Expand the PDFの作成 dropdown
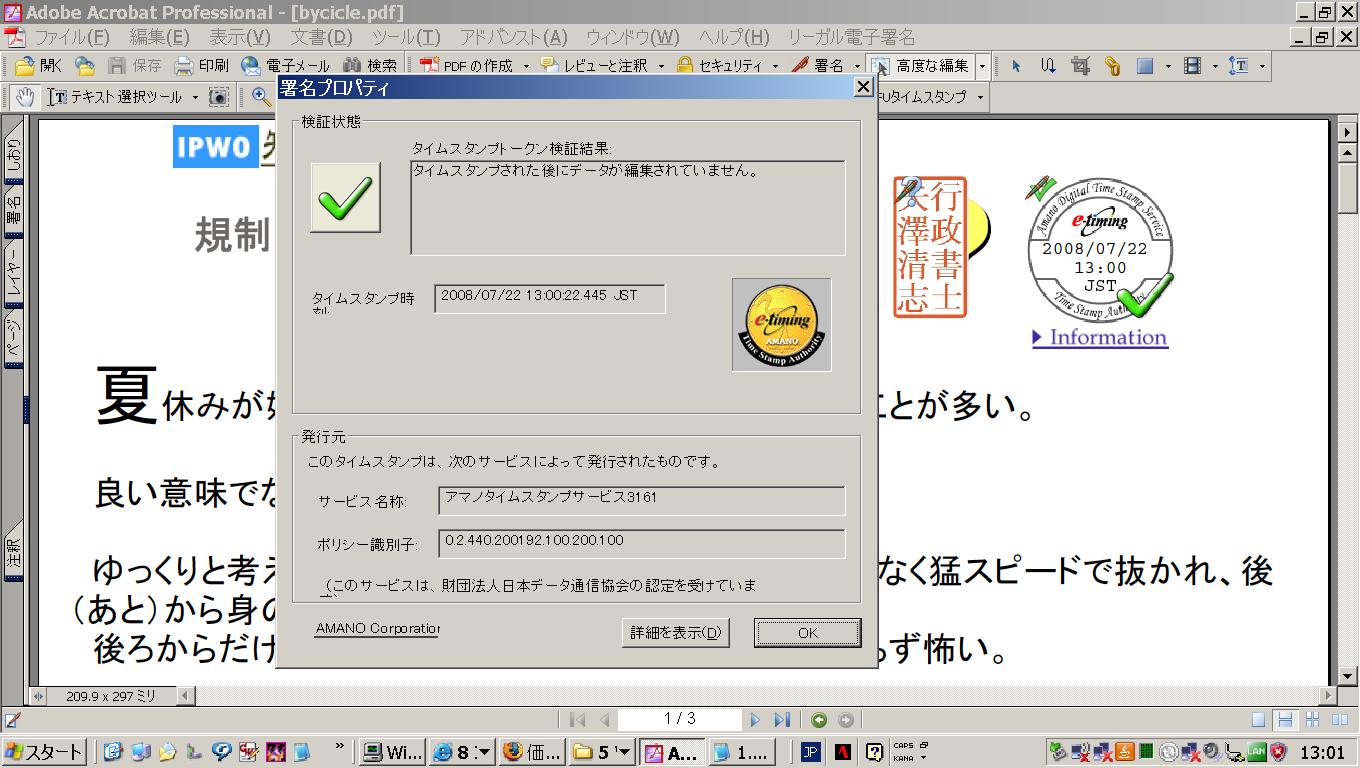 coord(525,66)
